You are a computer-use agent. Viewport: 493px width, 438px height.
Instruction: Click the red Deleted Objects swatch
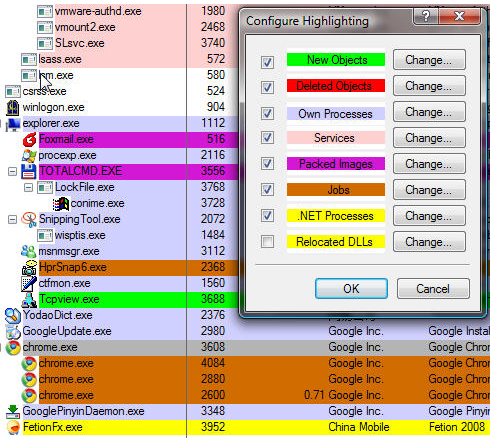(336, 86)
